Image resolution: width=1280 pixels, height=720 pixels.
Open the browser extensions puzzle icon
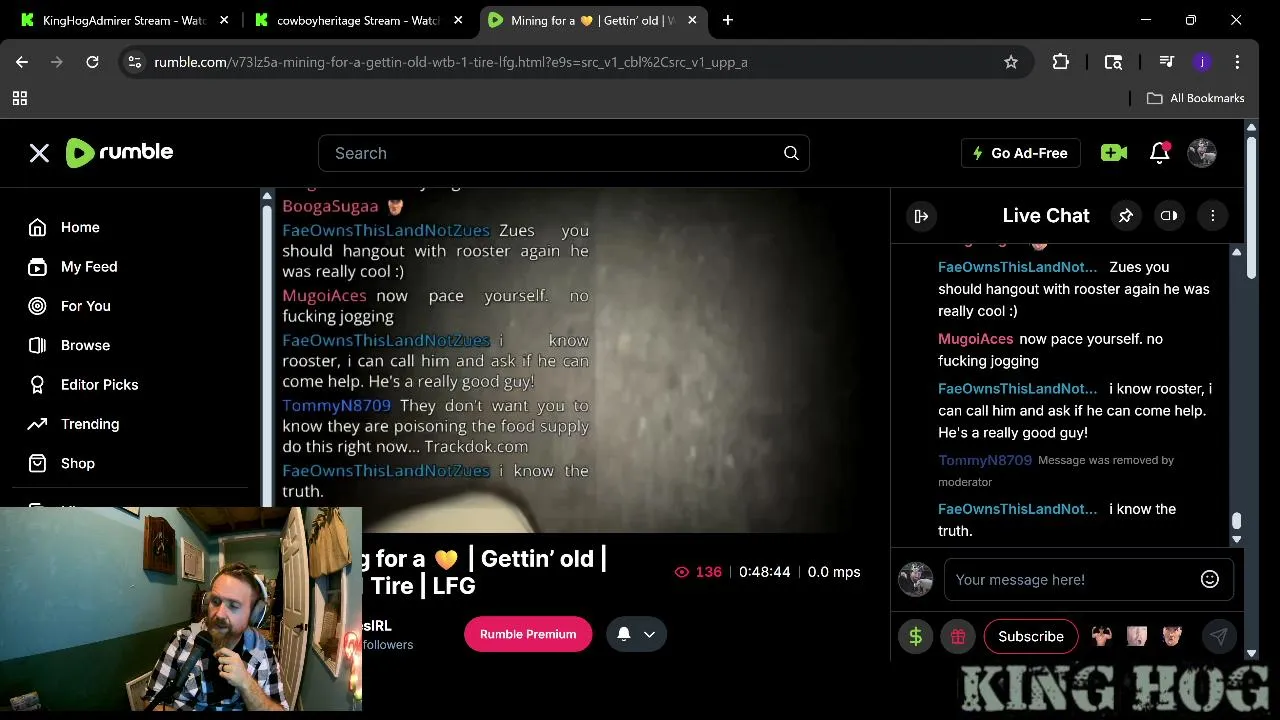coord(1061,62)
